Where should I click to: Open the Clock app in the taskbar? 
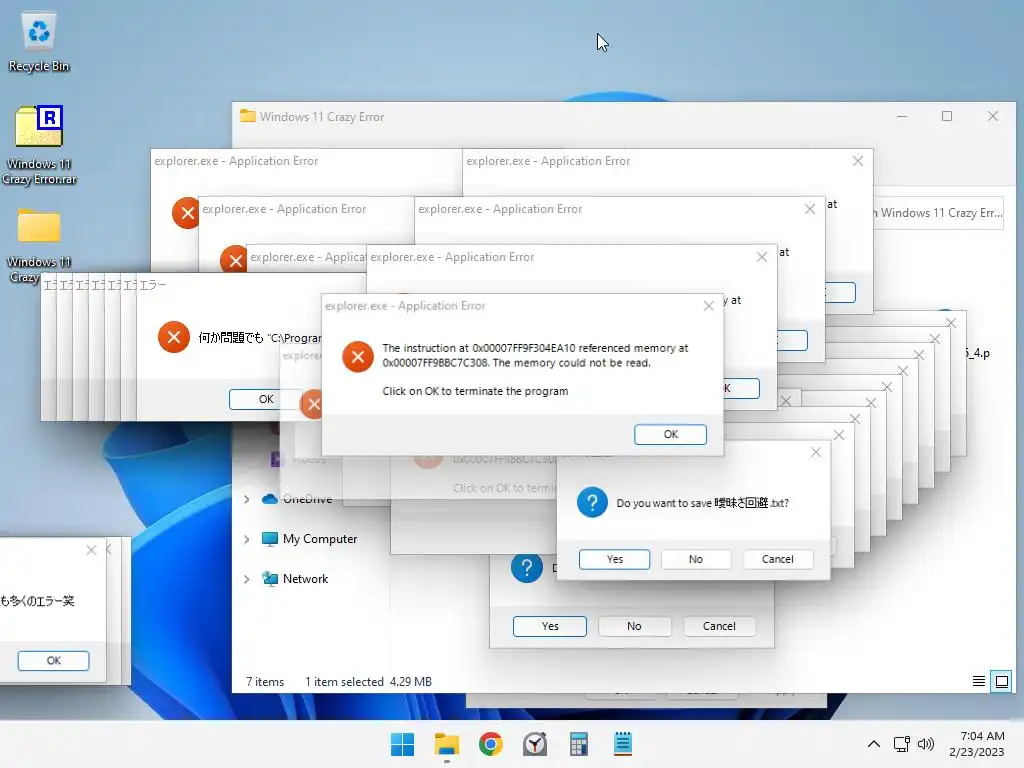535,744
